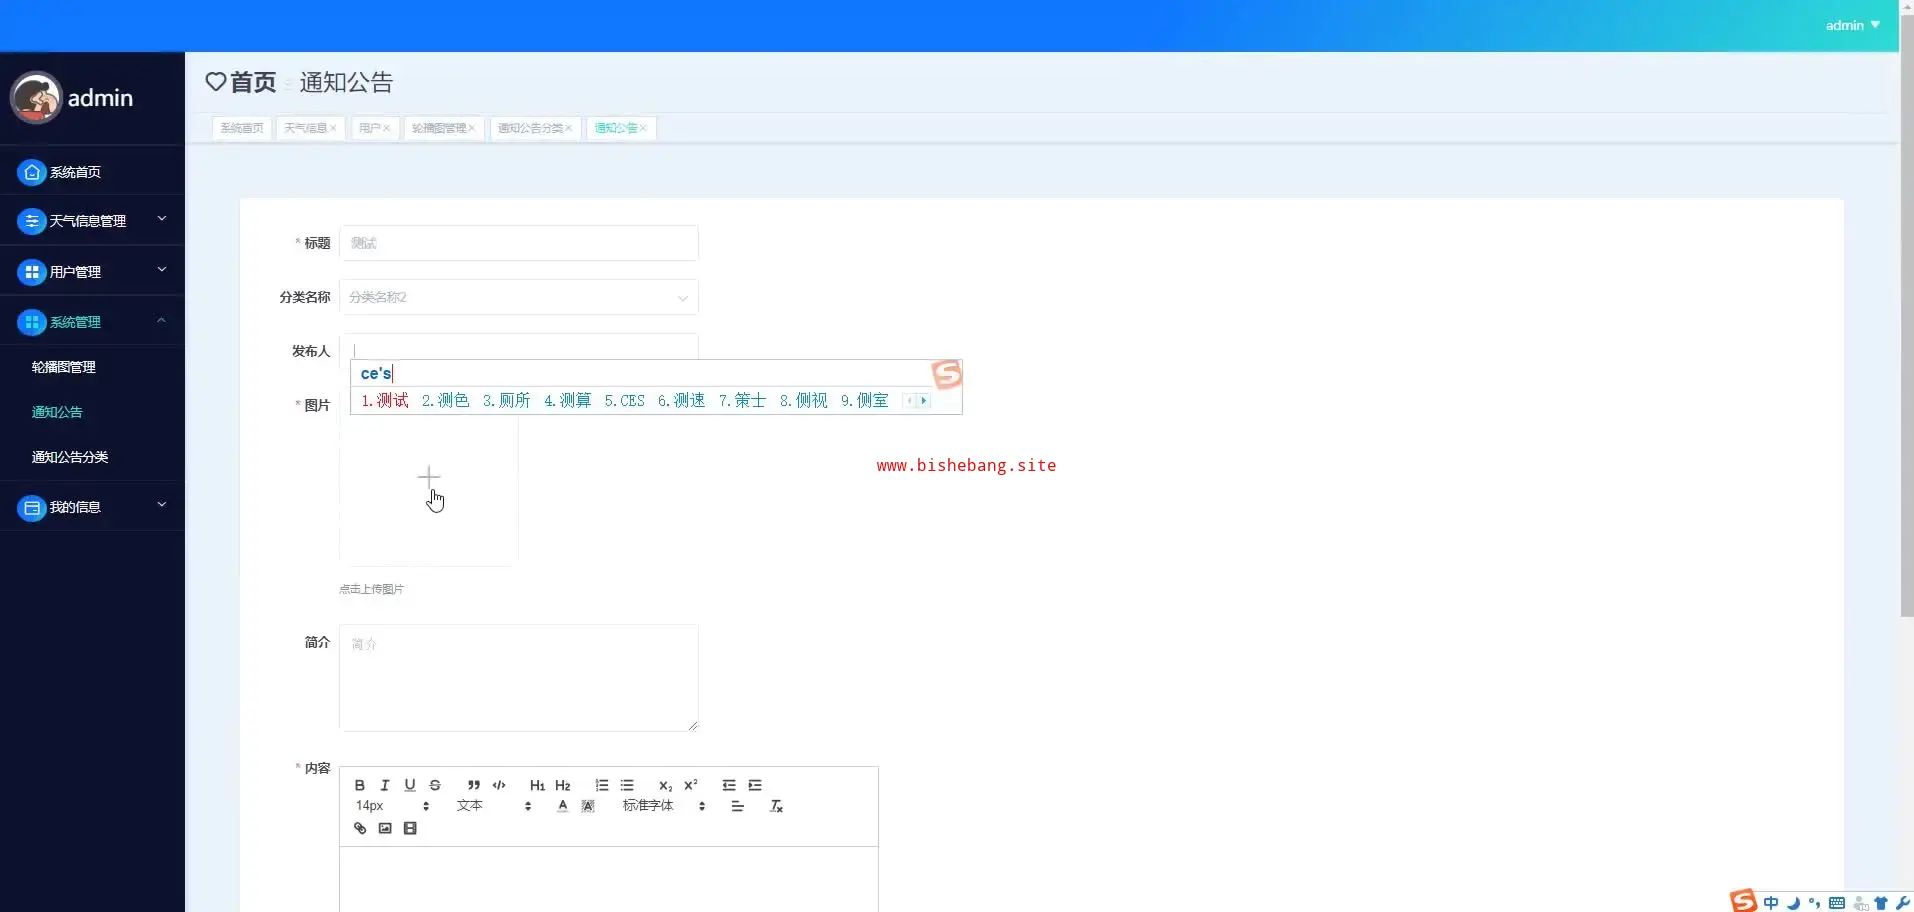Toggle Chinese/English mode in Sogou bar
1914x912 pixels.
point(1771,902)
